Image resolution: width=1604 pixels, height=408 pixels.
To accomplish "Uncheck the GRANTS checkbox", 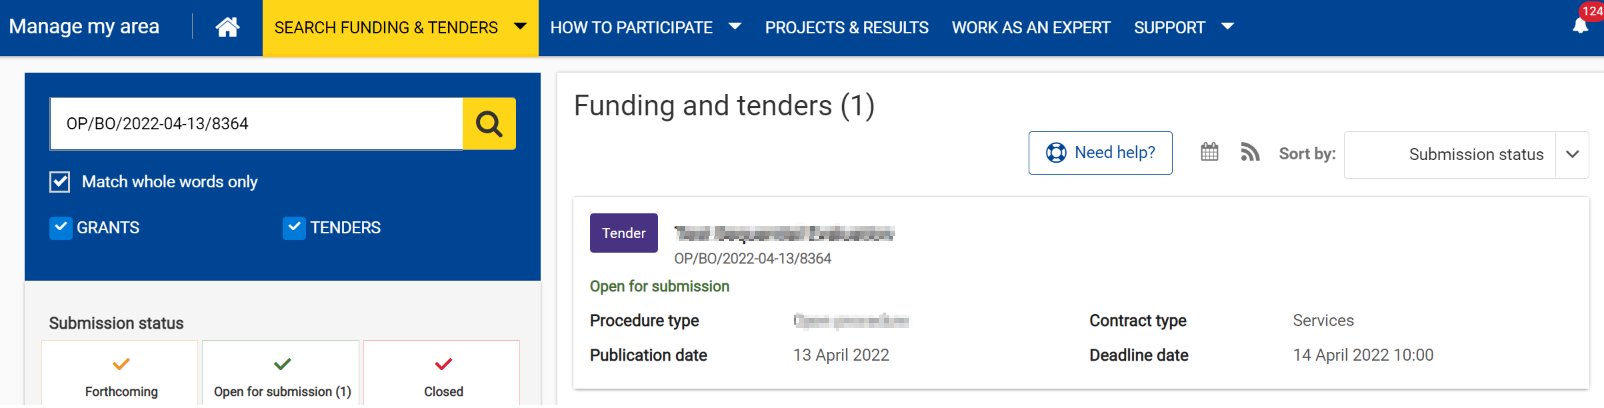I will tap(61, 227).
